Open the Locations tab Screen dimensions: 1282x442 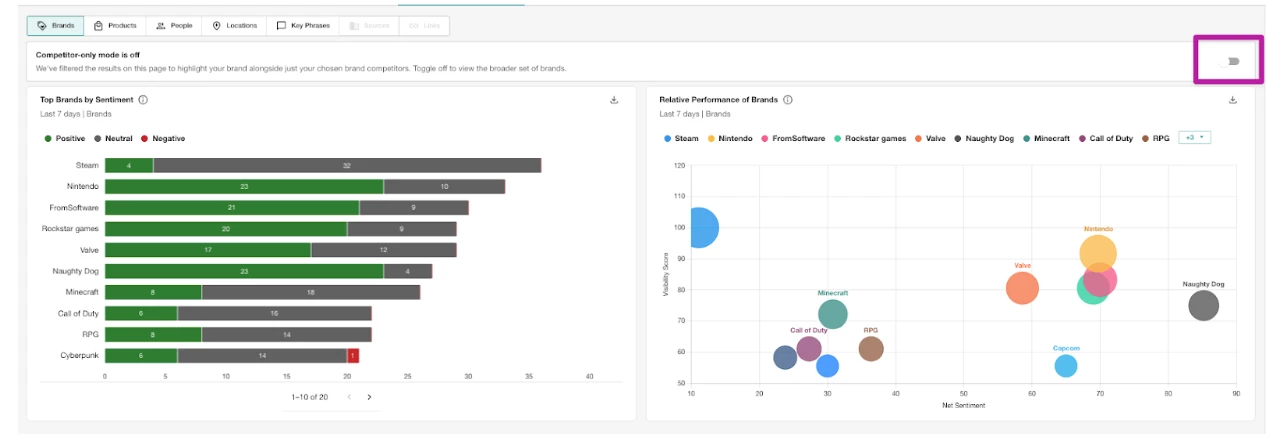click(234, 25)
